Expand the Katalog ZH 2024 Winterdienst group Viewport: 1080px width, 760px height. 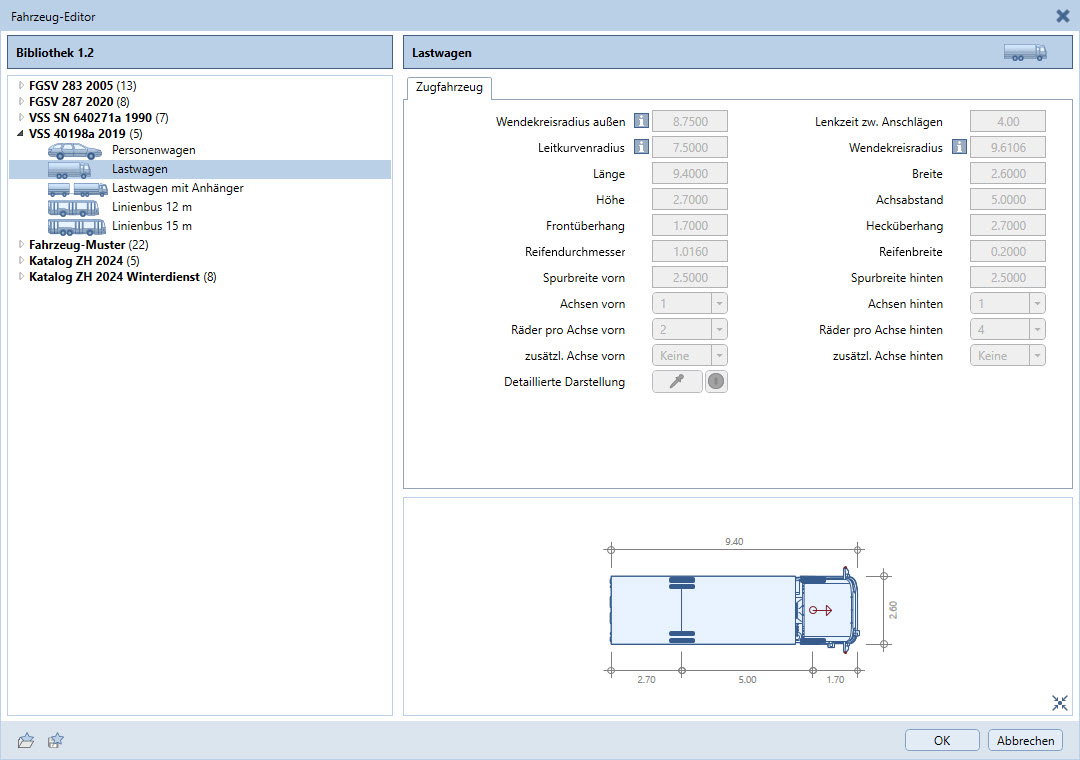point(21,277)
